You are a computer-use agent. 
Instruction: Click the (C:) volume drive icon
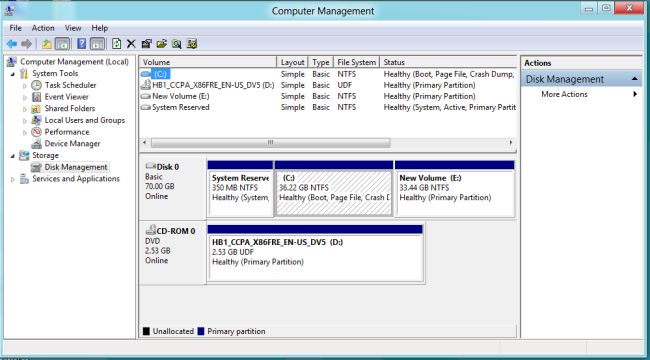tap(146, 74)
